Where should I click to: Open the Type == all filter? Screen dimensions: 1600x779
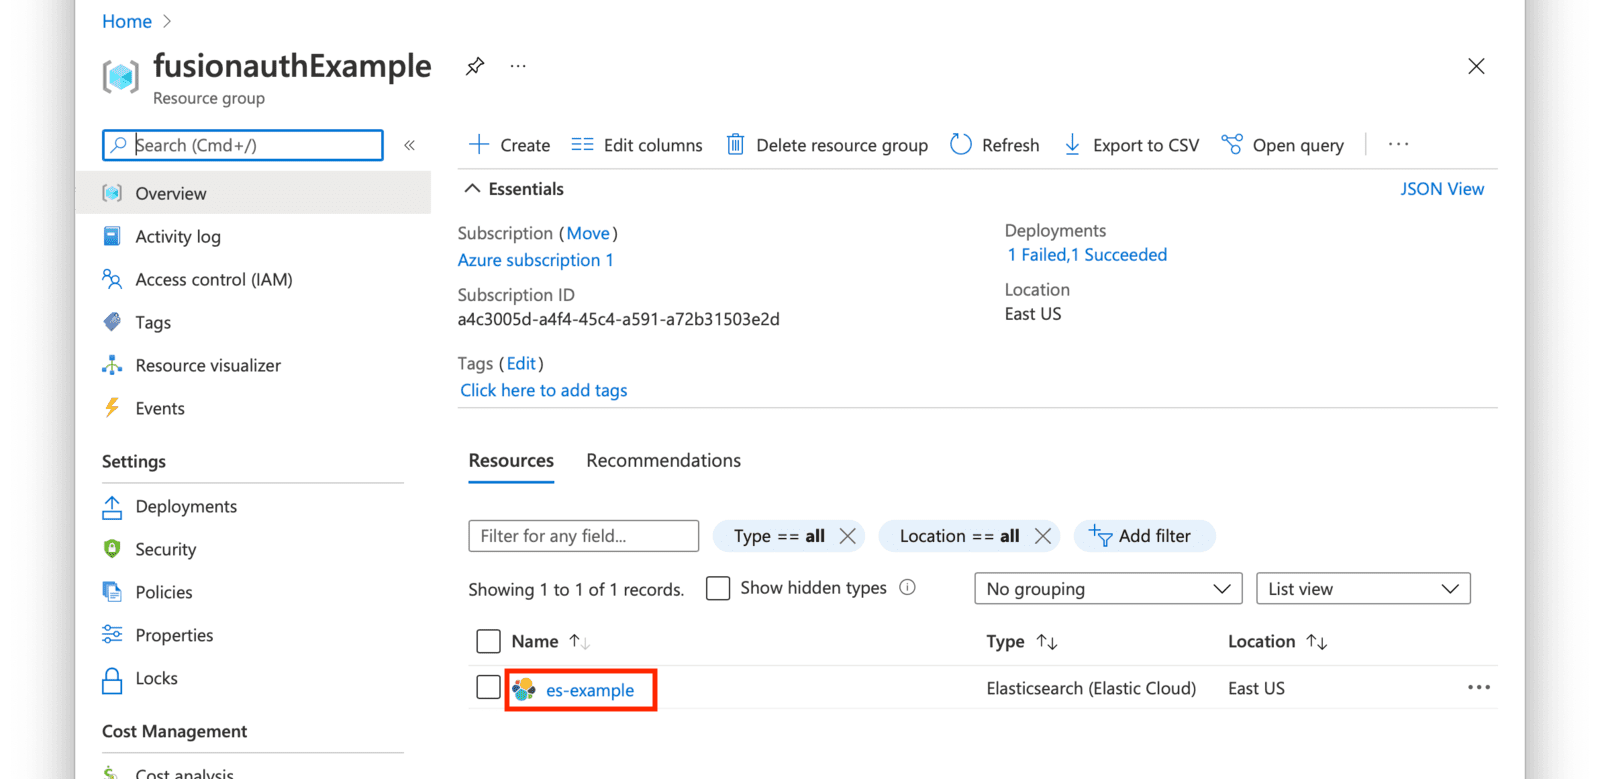(779, 536)
